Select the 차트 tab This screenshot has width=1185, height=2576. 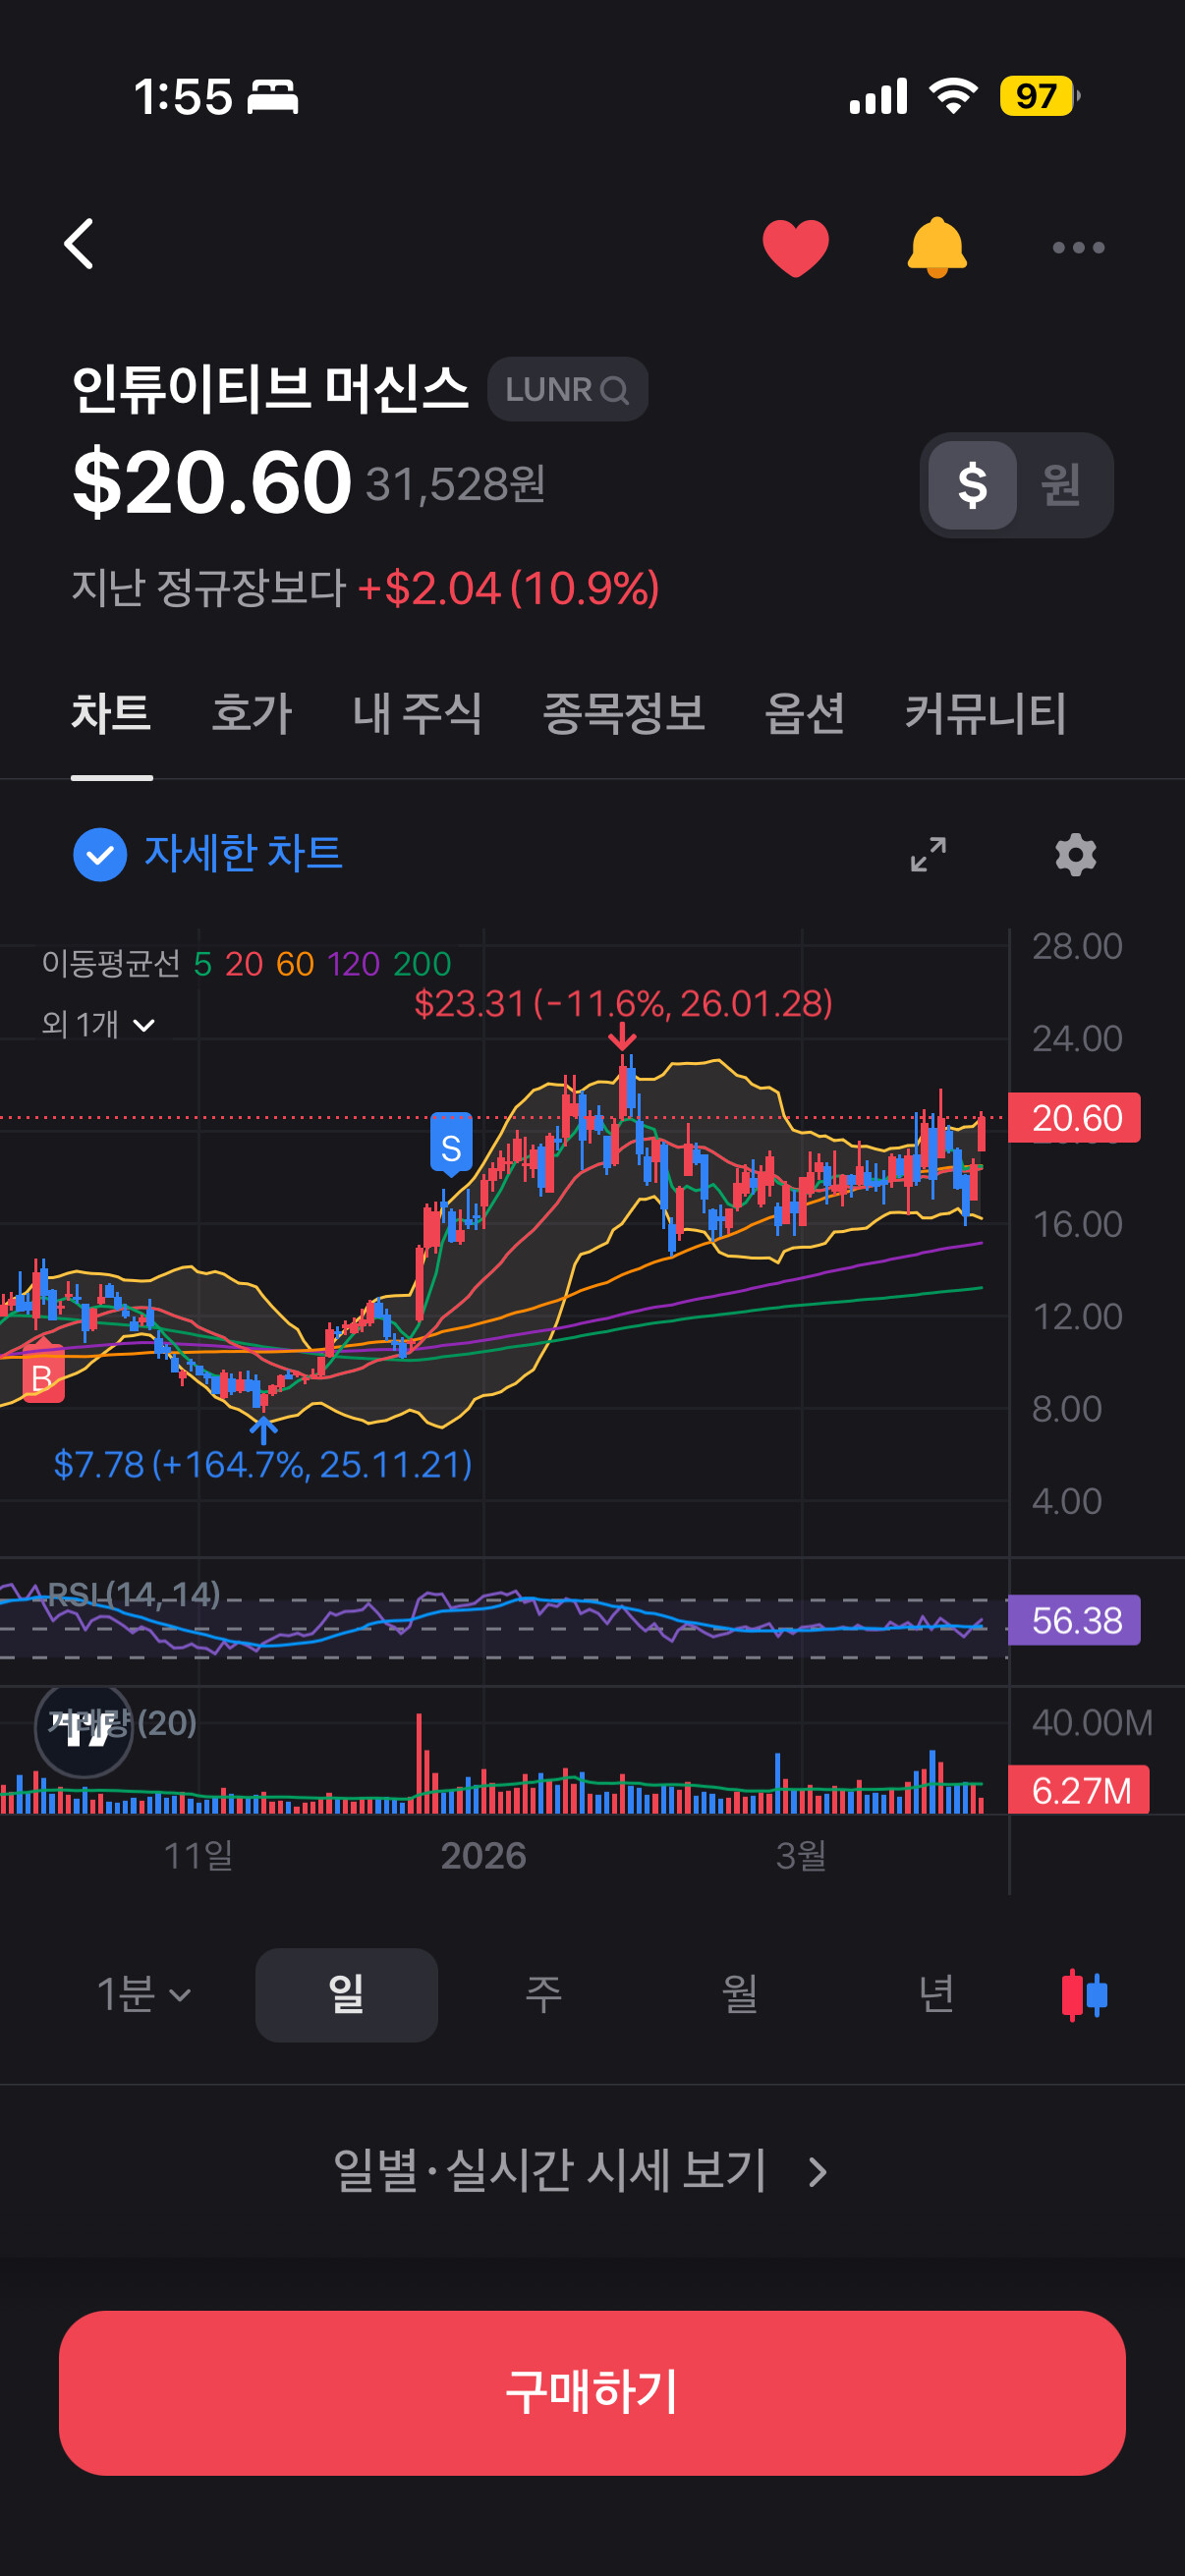(111, 713)
